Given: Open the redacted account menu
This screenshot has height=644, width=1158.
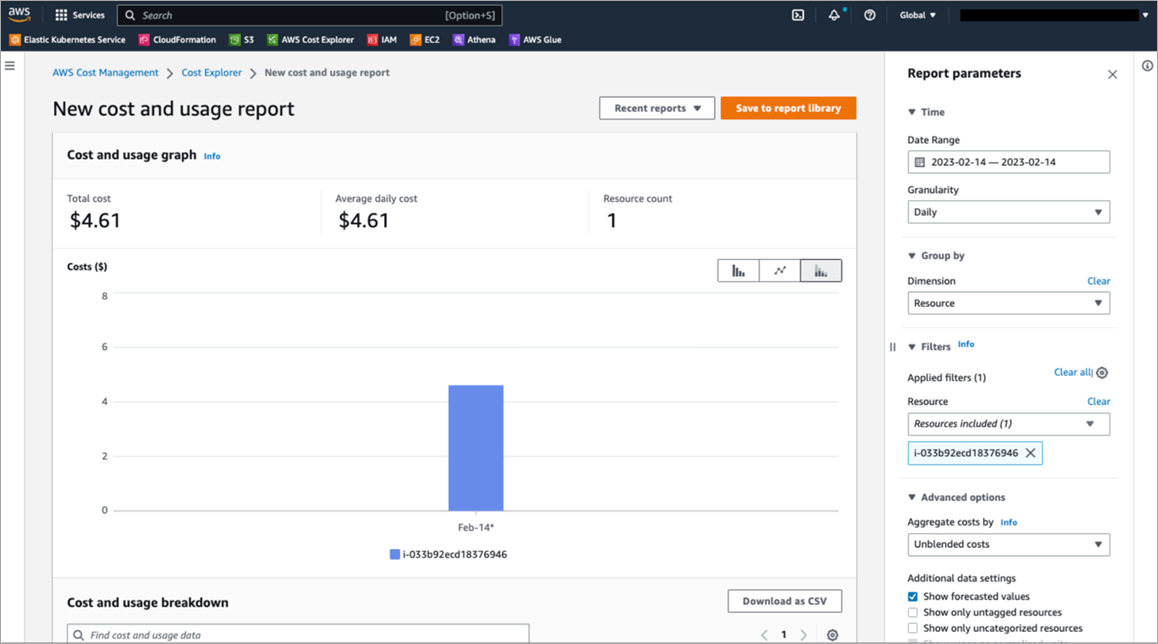Looking at the screenshot, I should click(1054, 15).
